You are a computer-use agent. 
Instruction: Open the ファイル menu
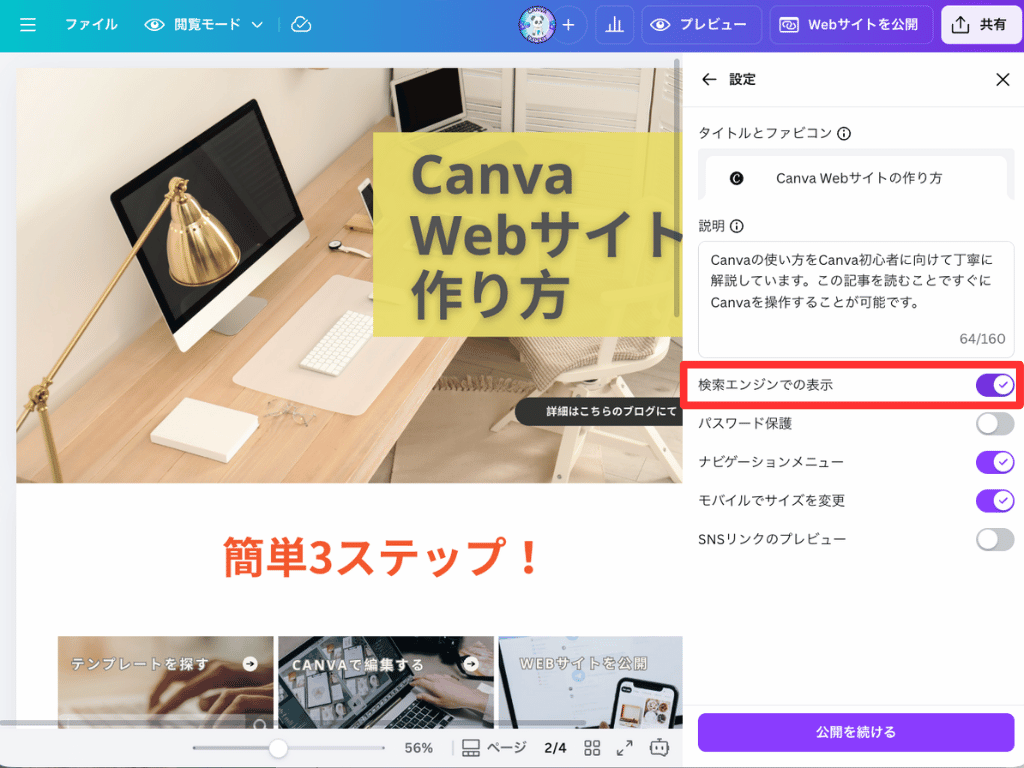click(x=91, y=25)
